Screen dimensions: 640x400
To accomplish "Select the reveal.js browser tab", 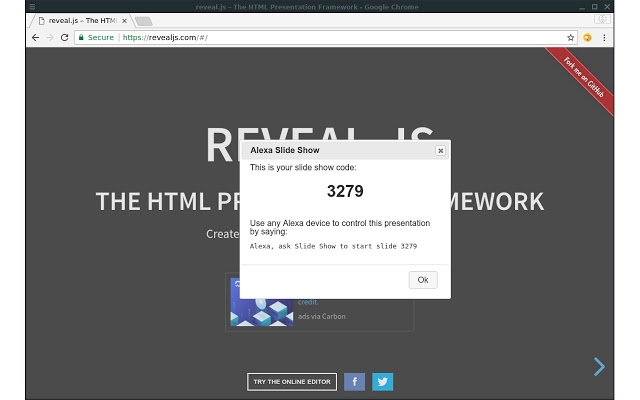I will coord(80,20).
